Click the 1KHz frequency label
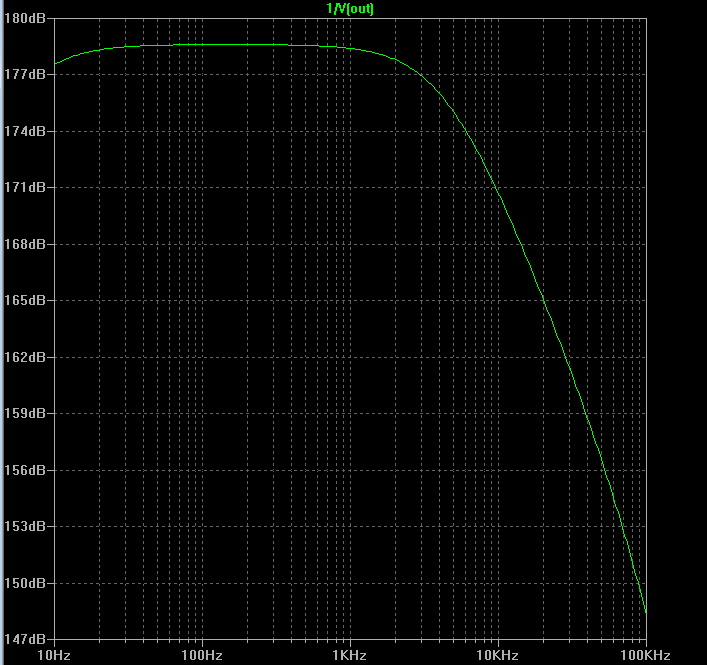The width and height of the screenshot is (707, 665). [x=349, y=655]
